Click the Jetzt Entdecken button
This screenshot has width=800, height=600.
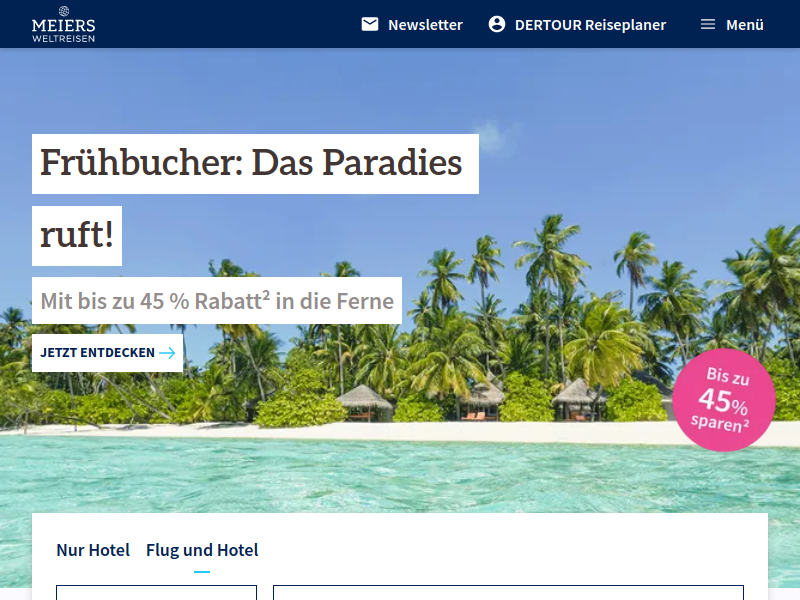tap(107, 353)
